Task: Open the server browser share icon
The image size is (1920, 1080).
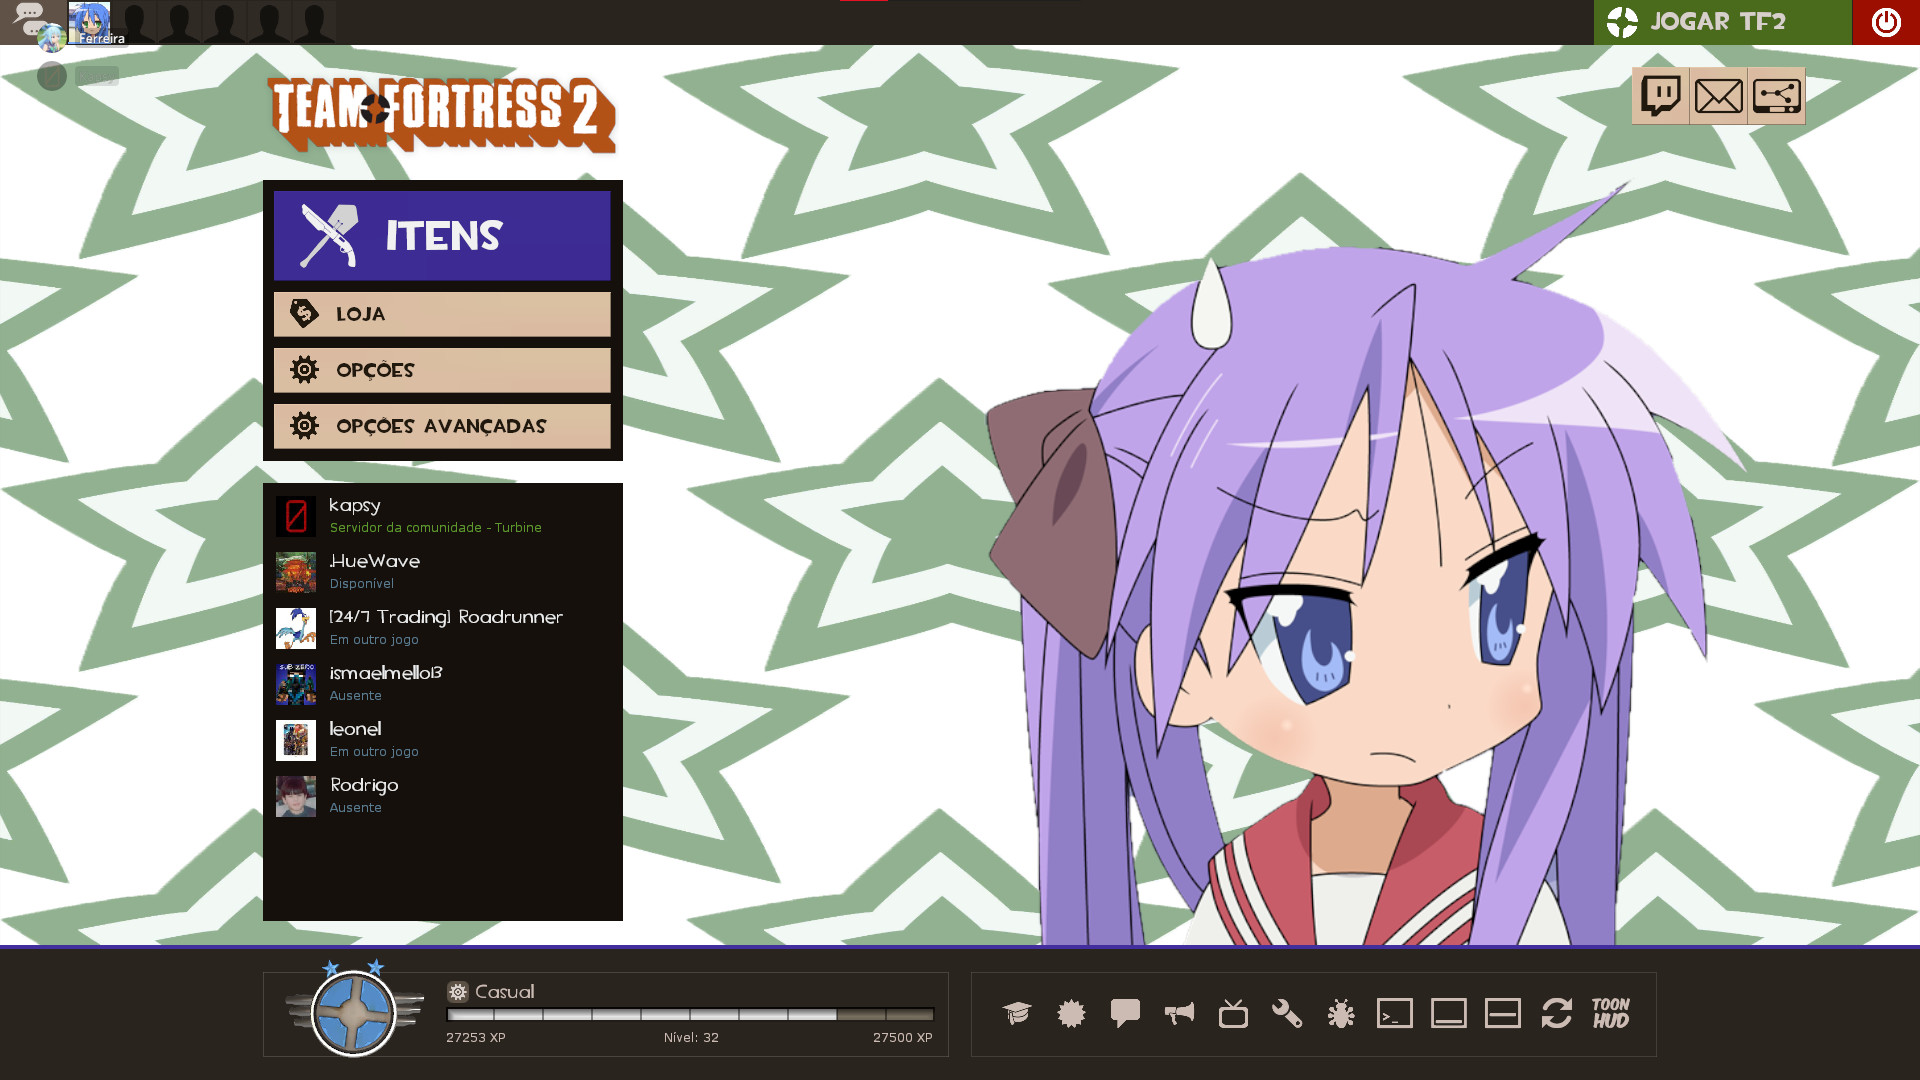Action: (1777, 96)
